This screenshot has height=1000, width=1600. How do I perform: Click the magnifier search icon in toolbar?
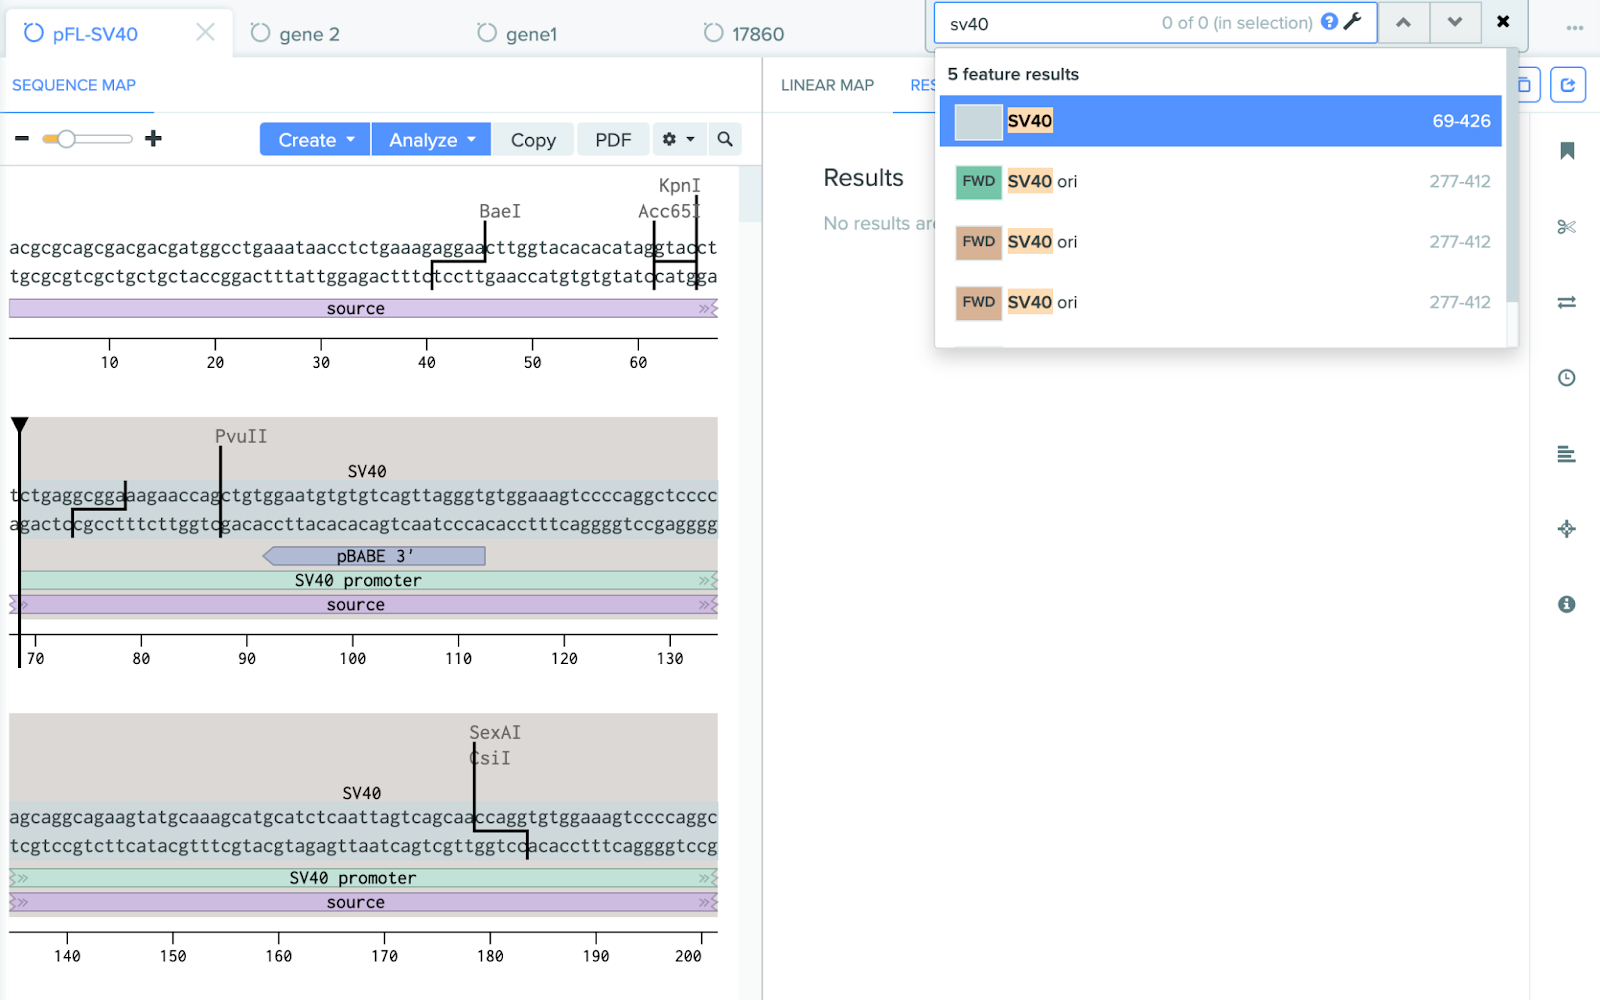point(725,140)
